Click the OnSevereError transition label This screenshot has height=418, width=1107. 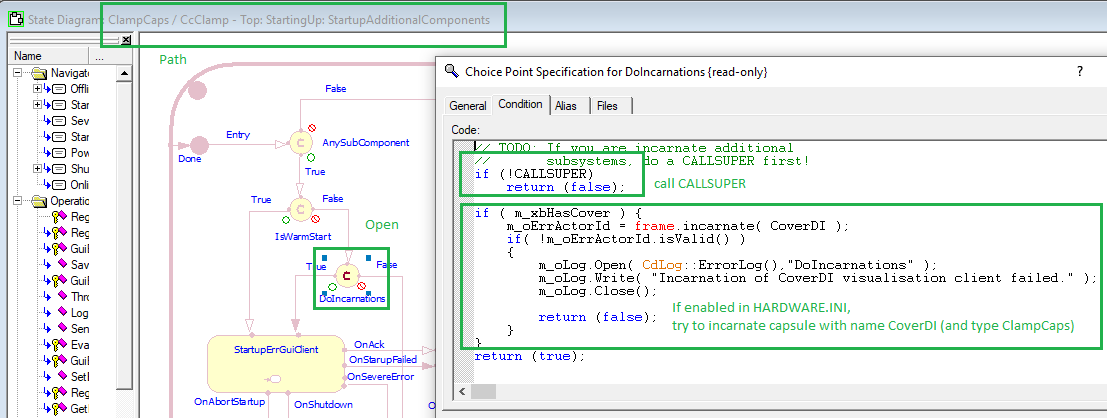(x=381, y=376)
